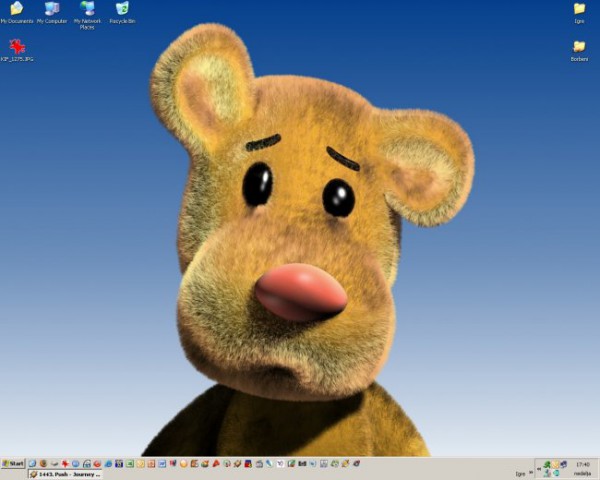600x480 pixels.
Task: Select the KIF_1275.JPG image file
Action: (x=16, y=50)
